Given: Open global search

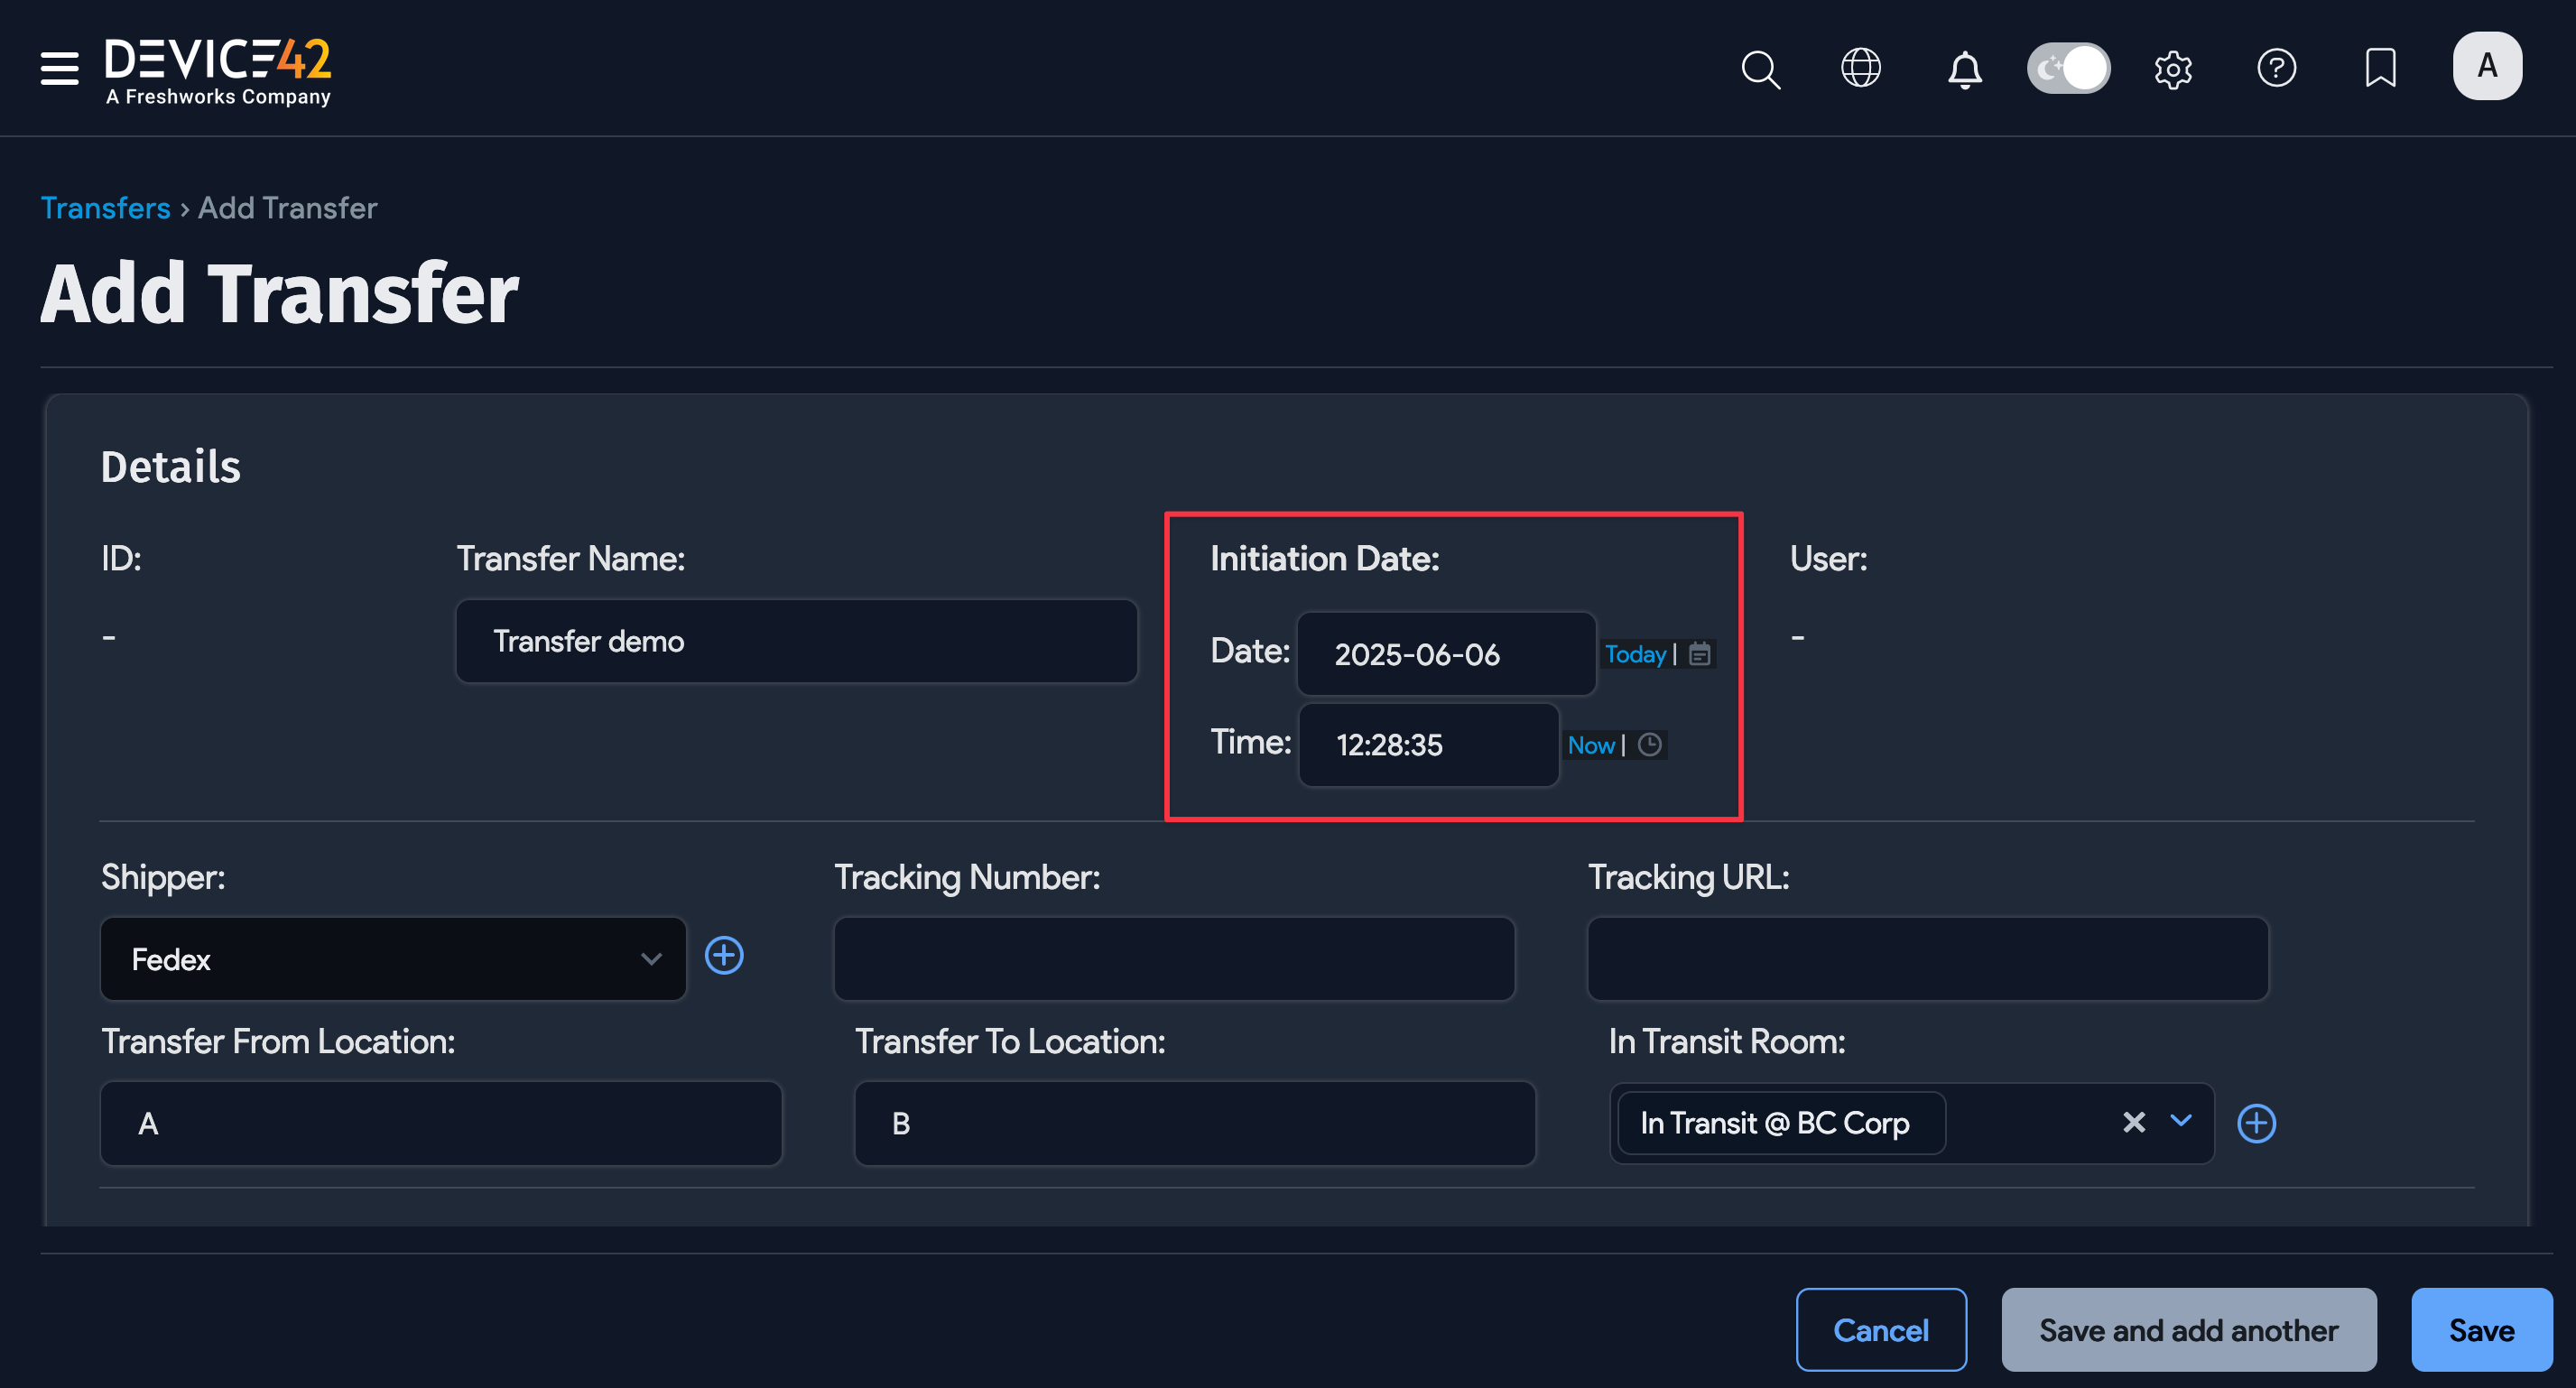Looking at the screenshot, I should pyautogui.click(x=1761, y=68).
